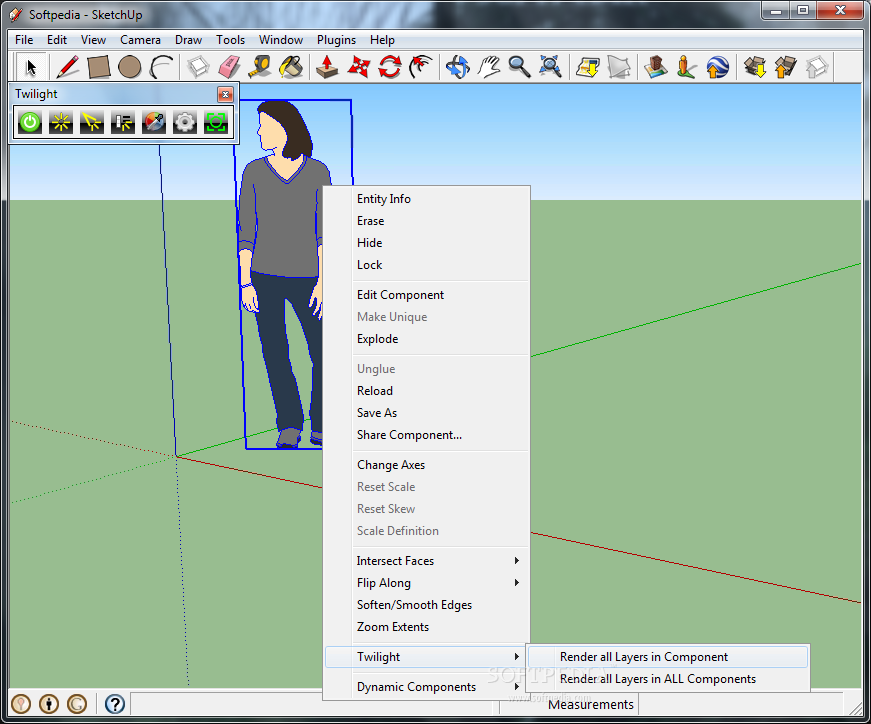Expand the Flip Along submenu
The width and height of the screenshot is (871, 724).
tap(427, 583)
